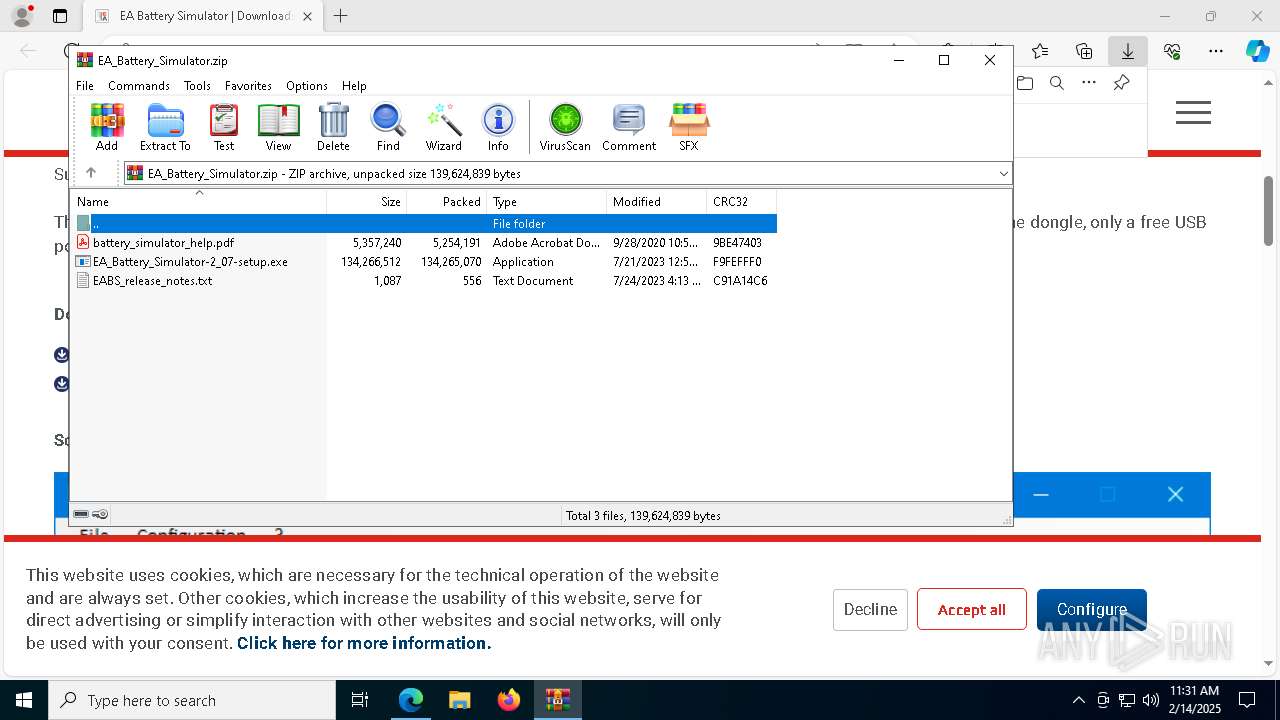Click the Extract To toolbar icon
Image resolution: width=1280 pixels, height=720 pixels.
pos(165,127)
